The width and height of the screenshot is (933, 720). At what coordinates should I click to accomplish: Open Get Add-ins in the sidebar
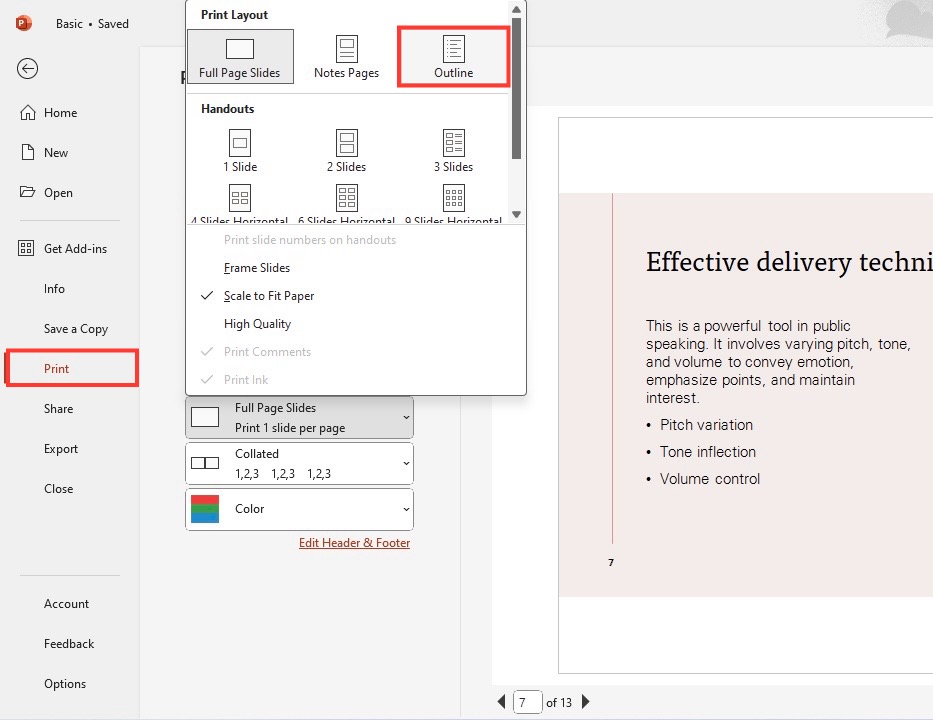pyautogui.click(x=62, y=249)
